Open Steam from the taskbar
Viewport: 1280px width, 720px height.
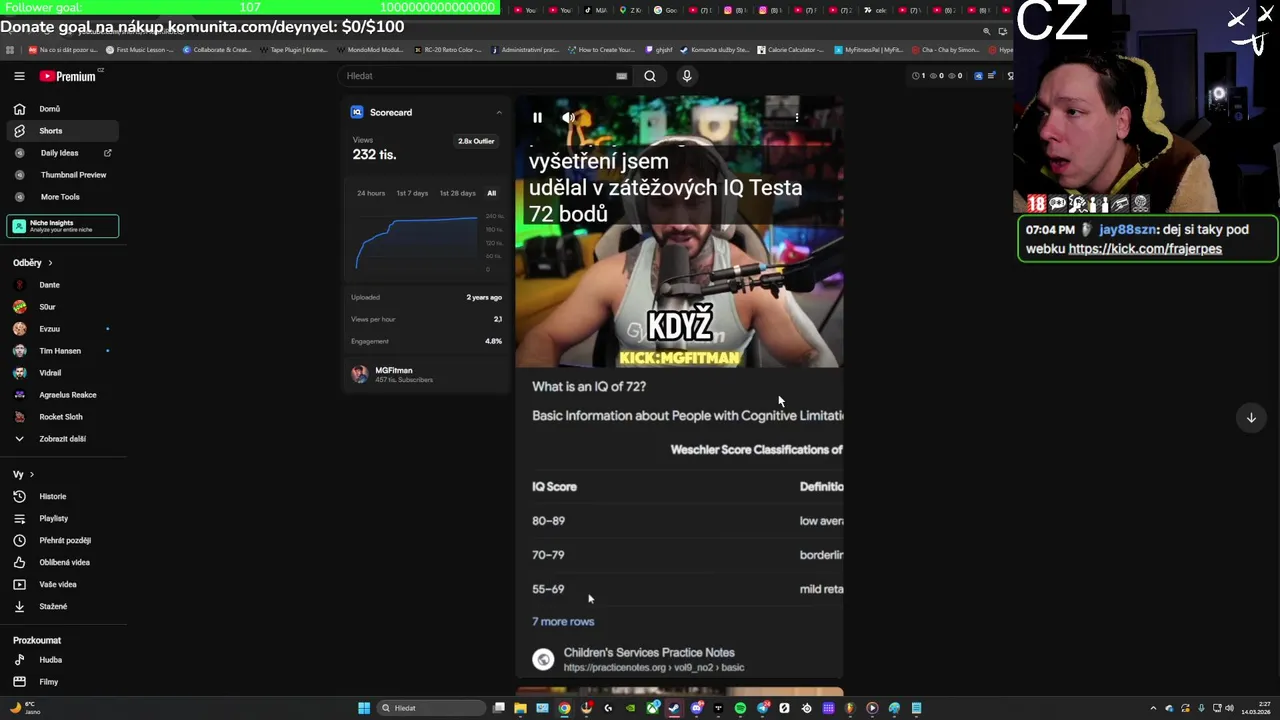(x=674, y=708)
